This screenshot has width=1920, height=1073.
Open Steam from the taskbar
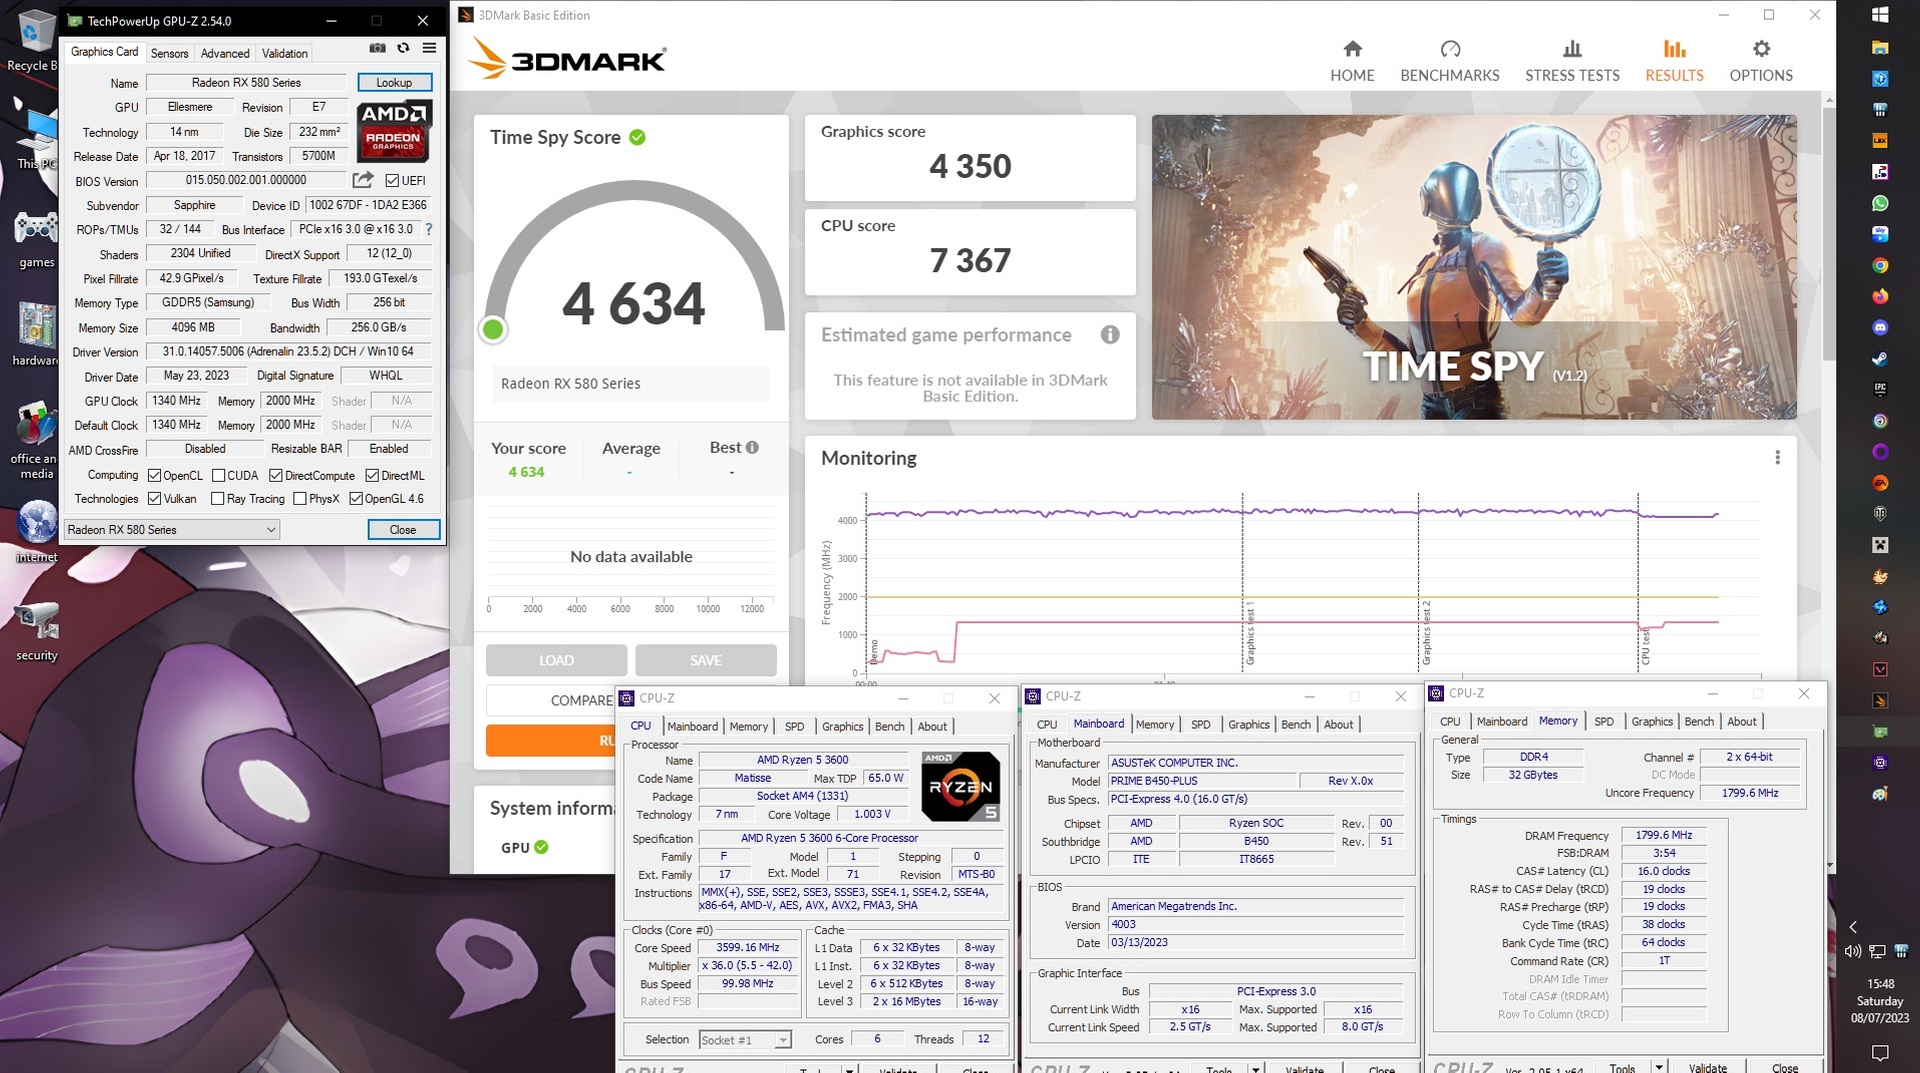tap(1880, 358)
